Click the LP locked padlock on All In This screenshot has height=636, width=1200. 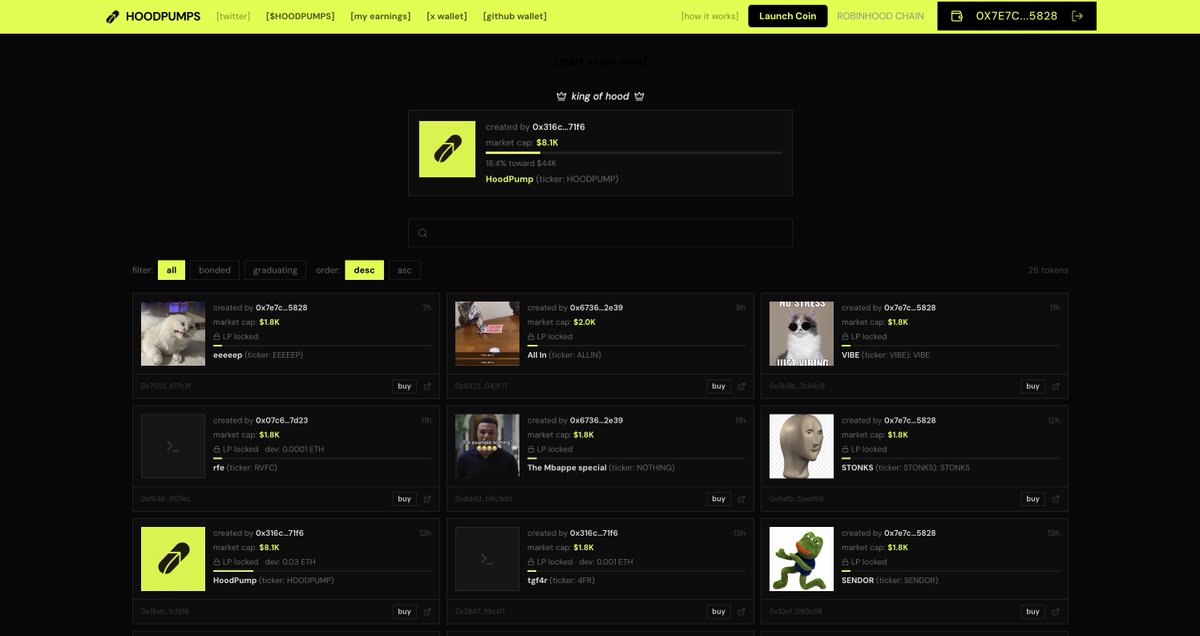(531, 337)
